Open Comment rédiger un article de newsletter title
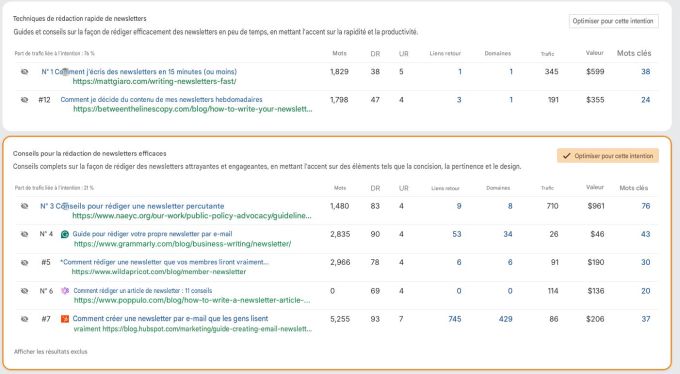Image resolution: width=680 pixels, height=374 pixels. [143, 291]
